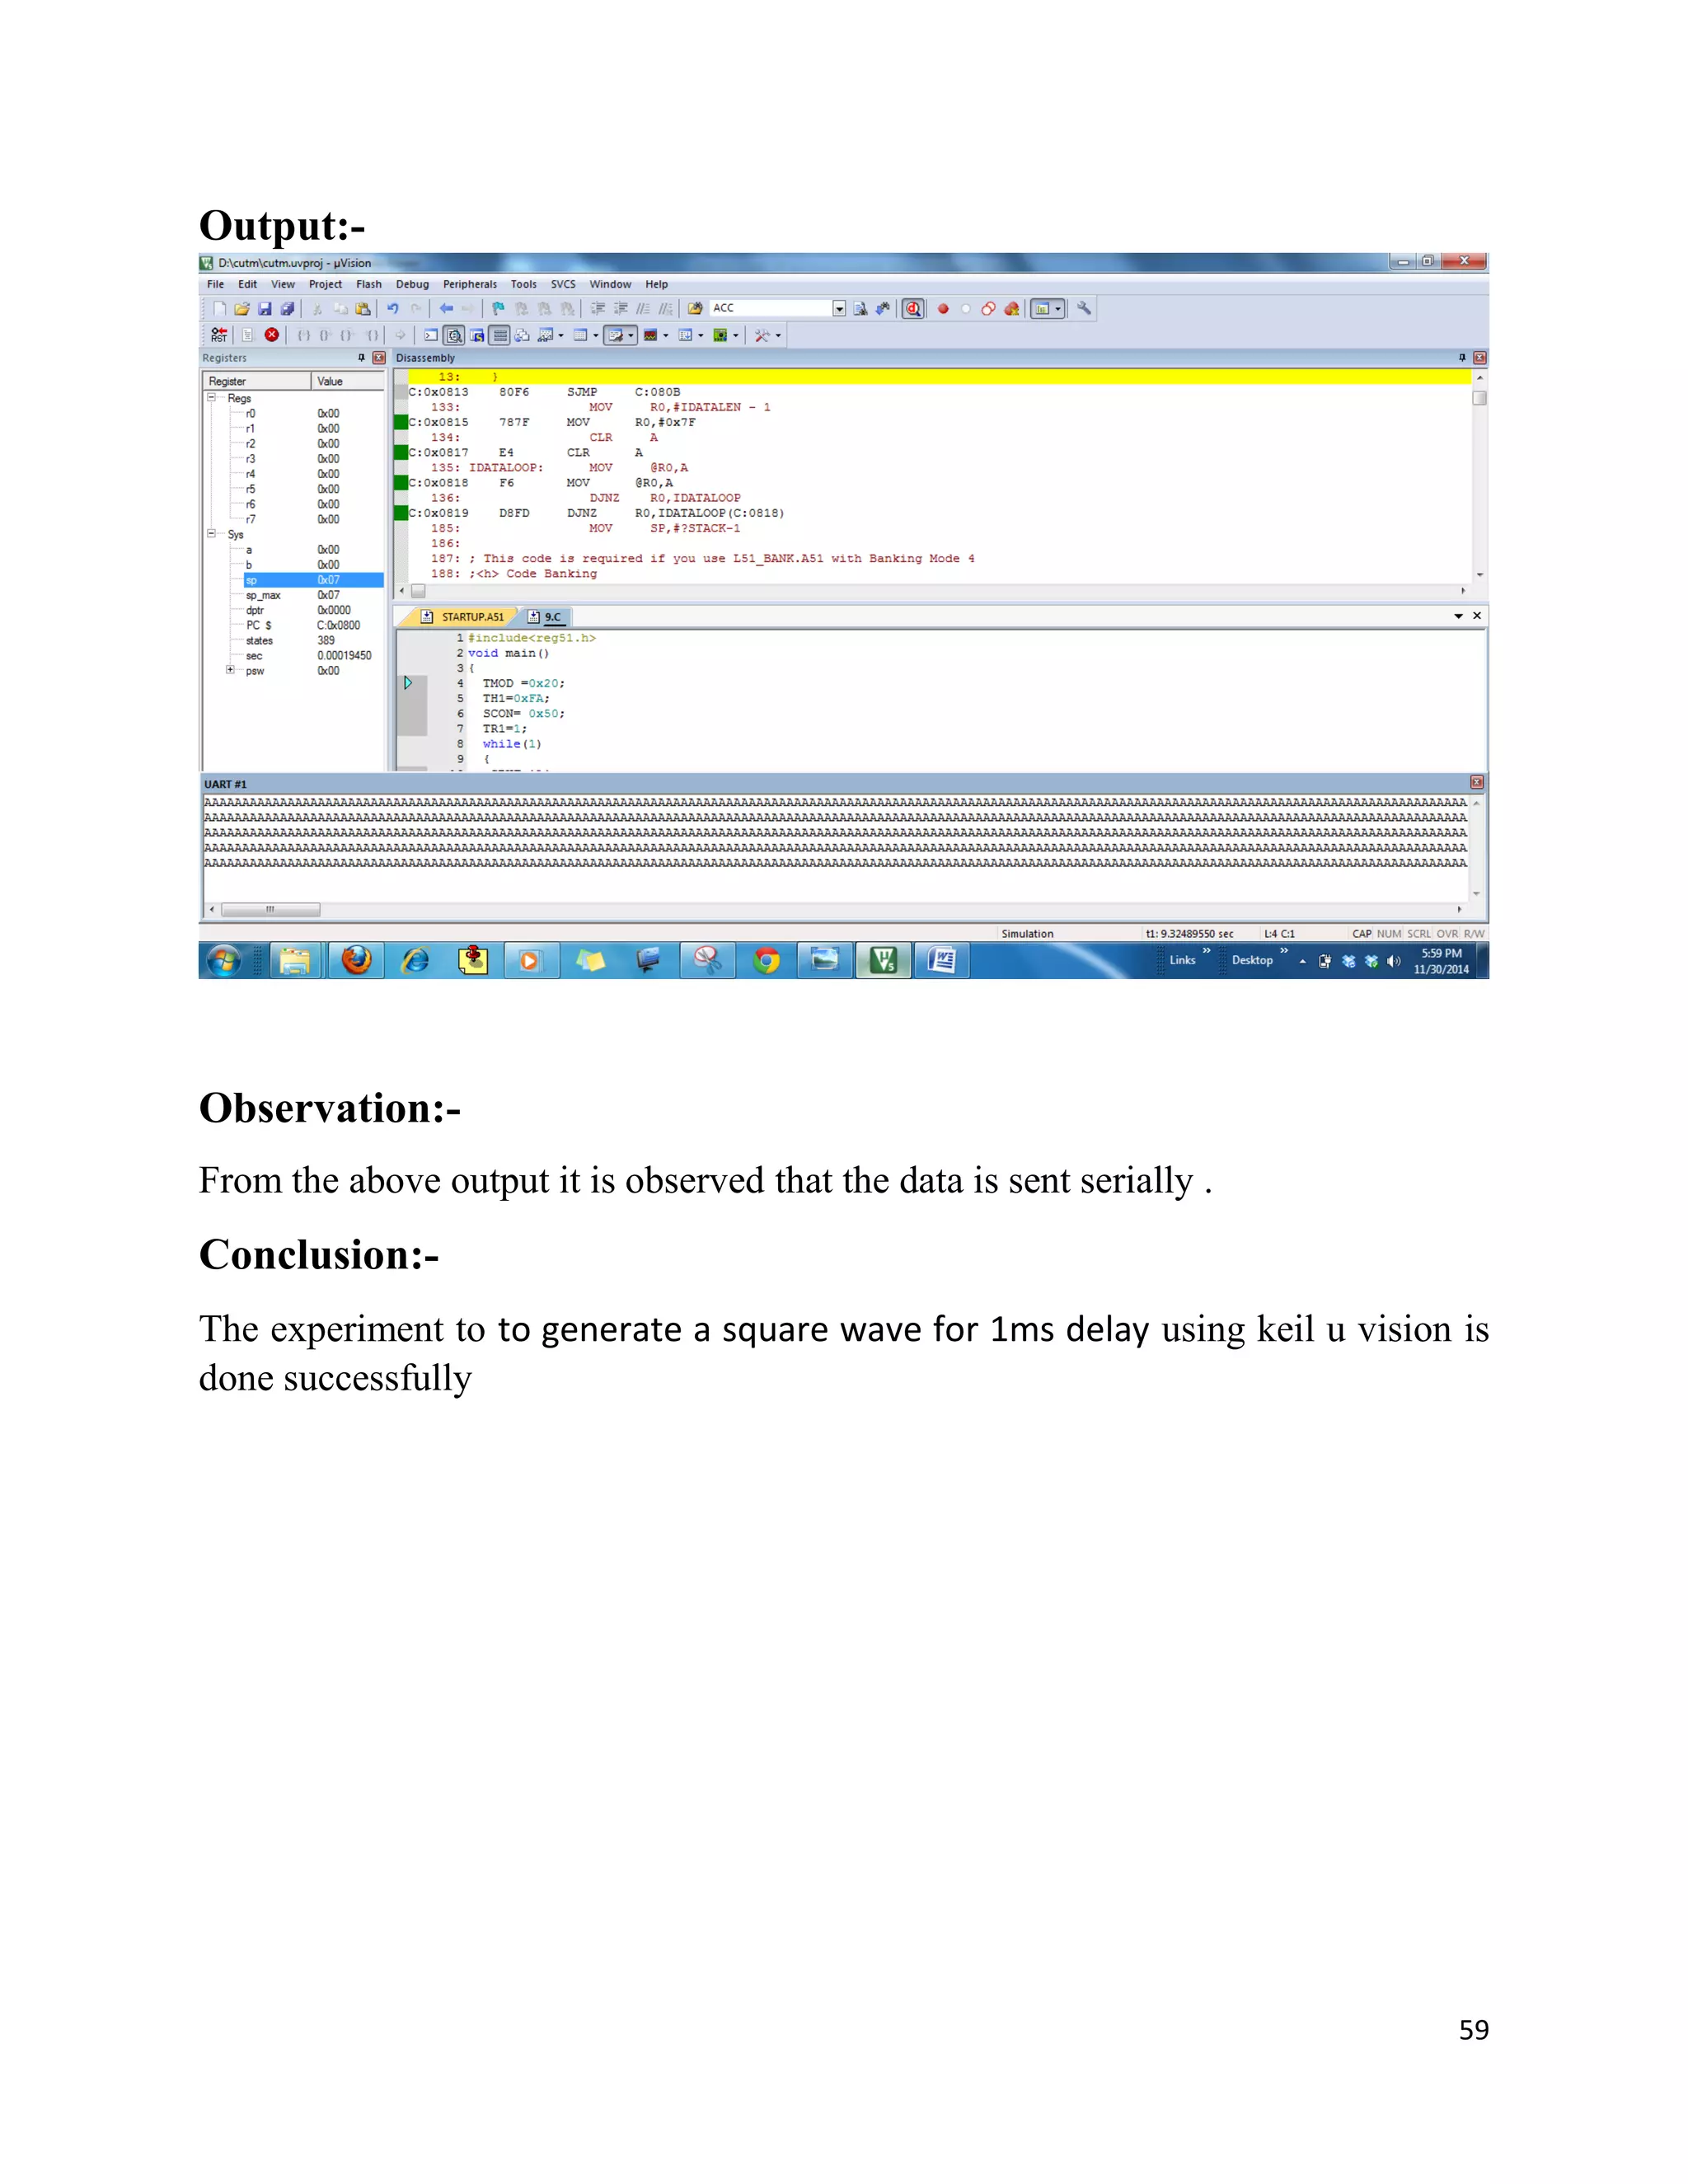Collapse the Sys tree node
This screenshot has width=1688, height=2184.
click(x=212, y=534)
